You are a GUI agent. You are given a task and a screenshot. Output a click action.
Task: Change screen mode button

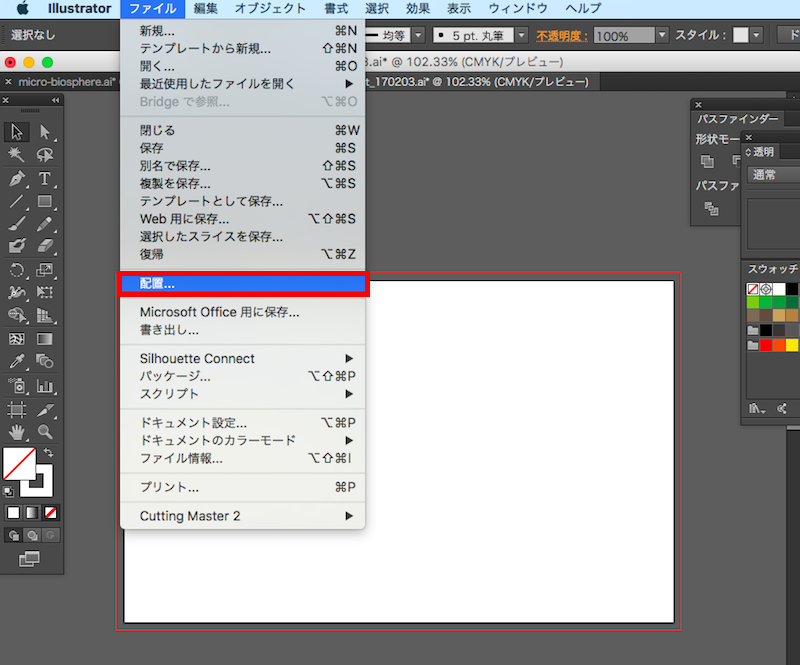coord(29,559)
